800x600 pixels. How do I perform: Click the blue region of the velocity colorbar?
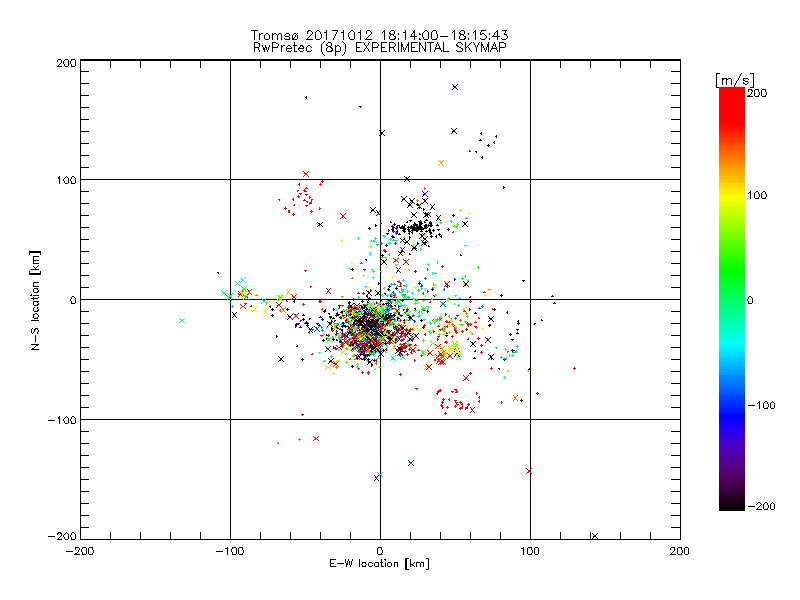tap(732, 416)
